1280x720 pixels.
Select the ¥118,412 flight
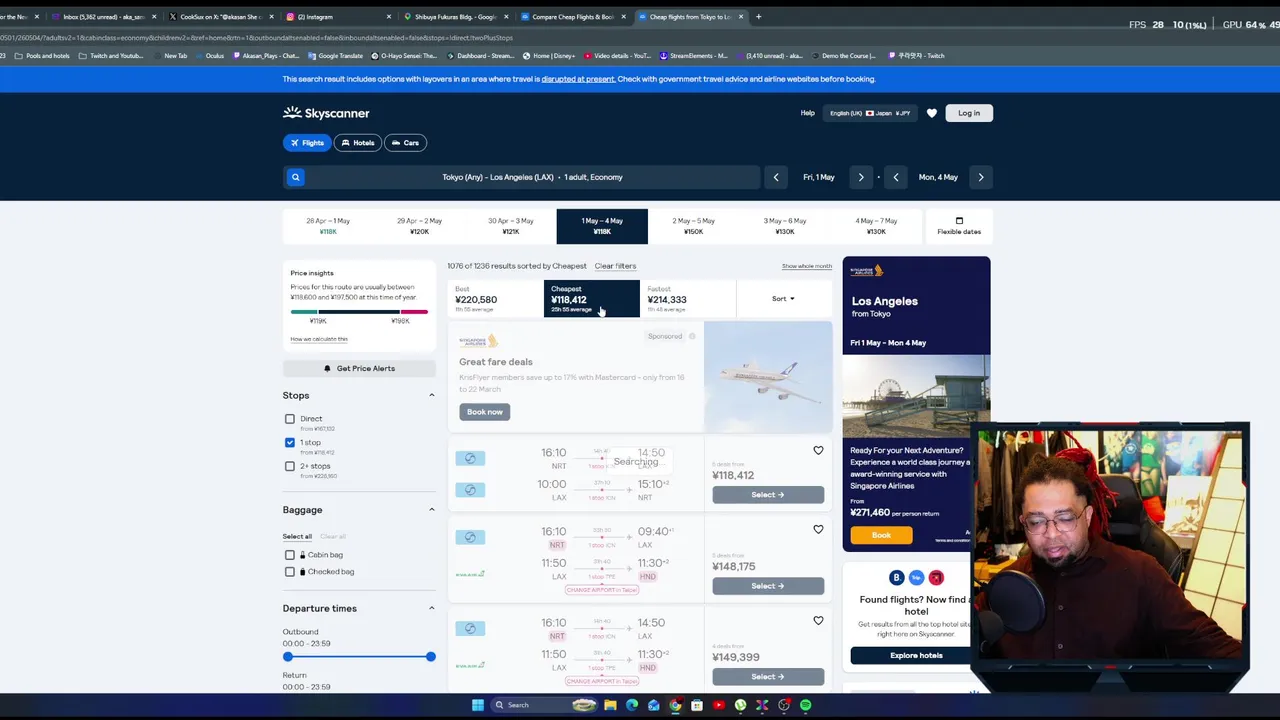tap(768, 495)
